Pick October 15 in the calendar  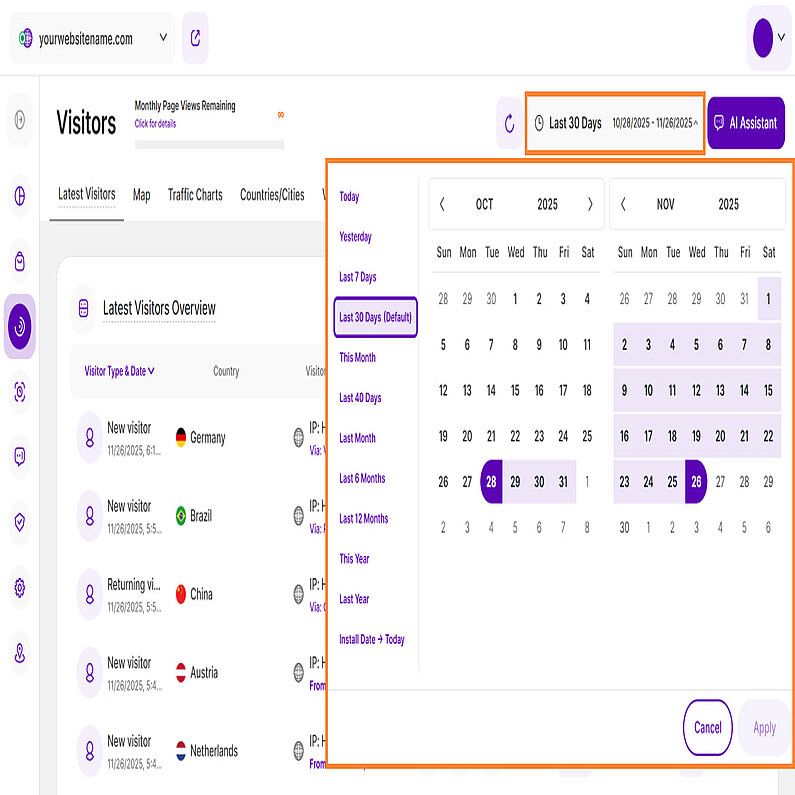[x=515, y=391]
